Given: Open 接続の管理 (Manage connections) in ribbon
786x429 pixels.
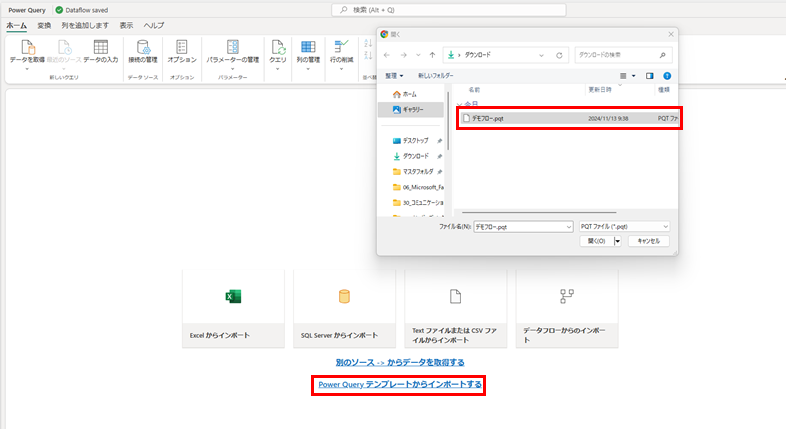Looking at the screenshot, I should point(143,47).
